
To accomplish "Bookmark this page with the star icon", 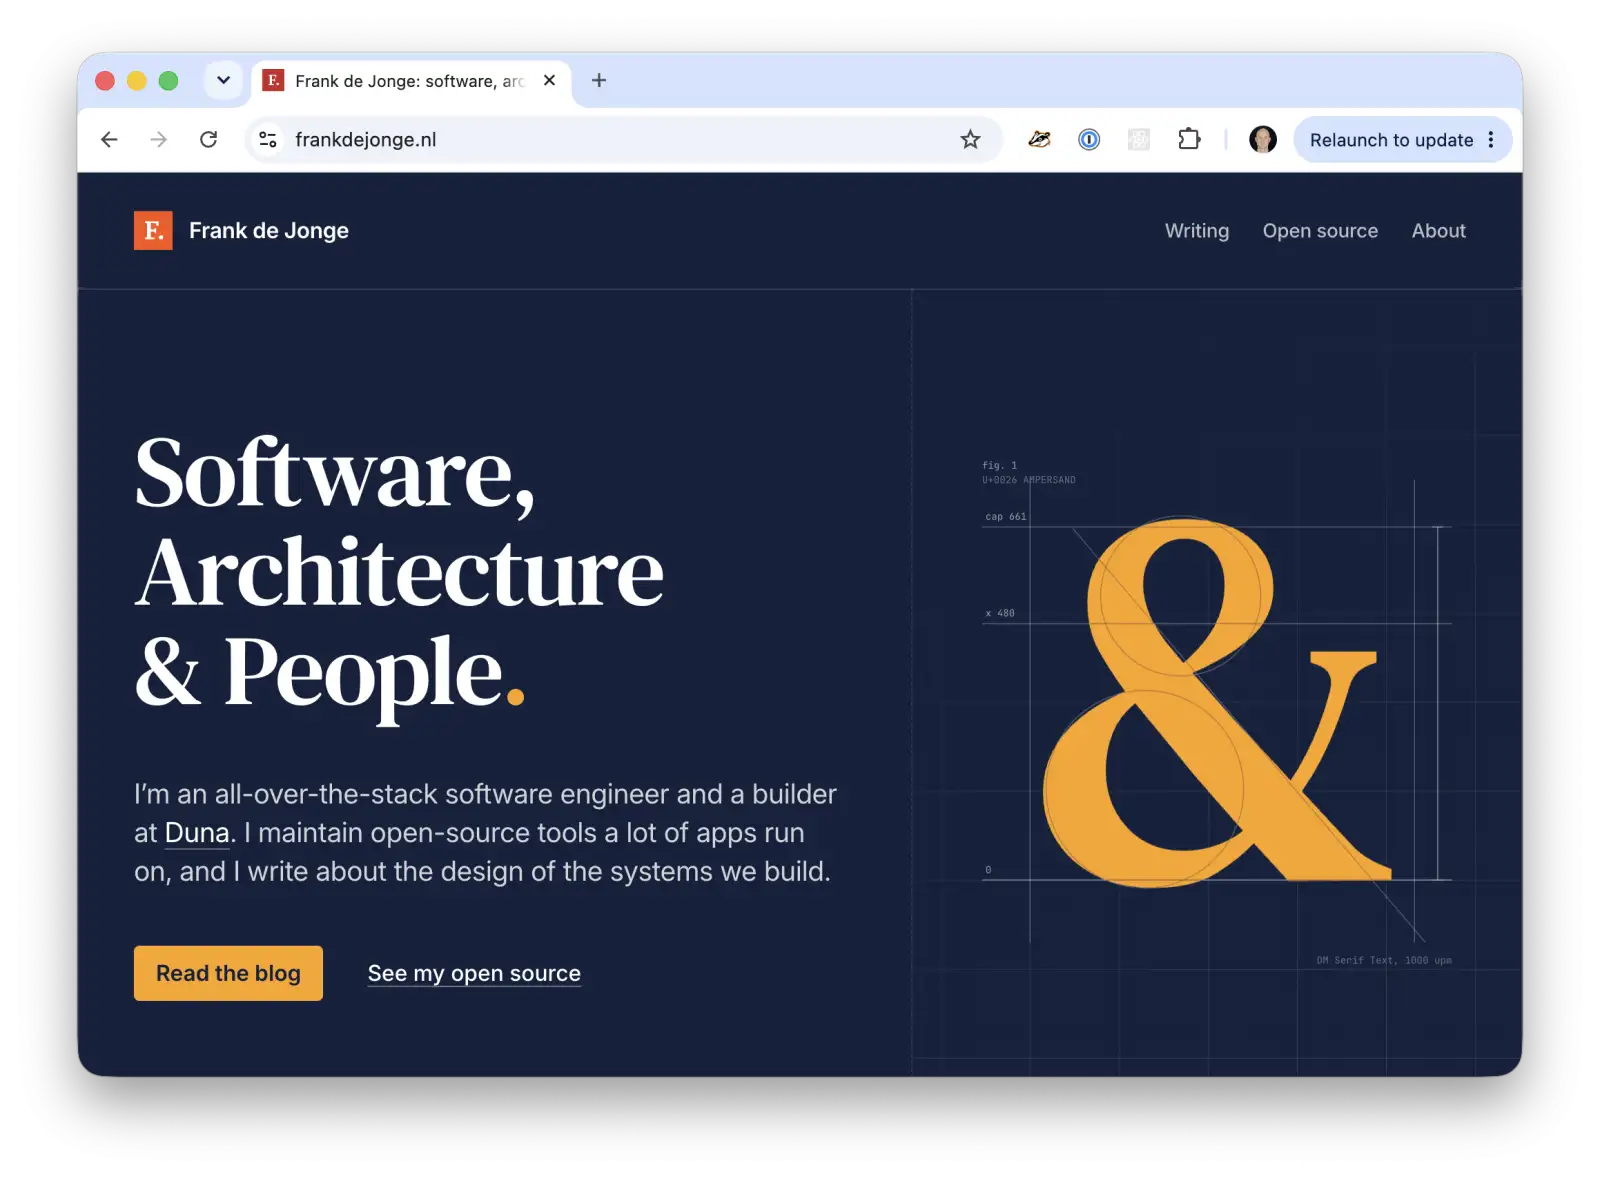I will click(x=970, y=140).
